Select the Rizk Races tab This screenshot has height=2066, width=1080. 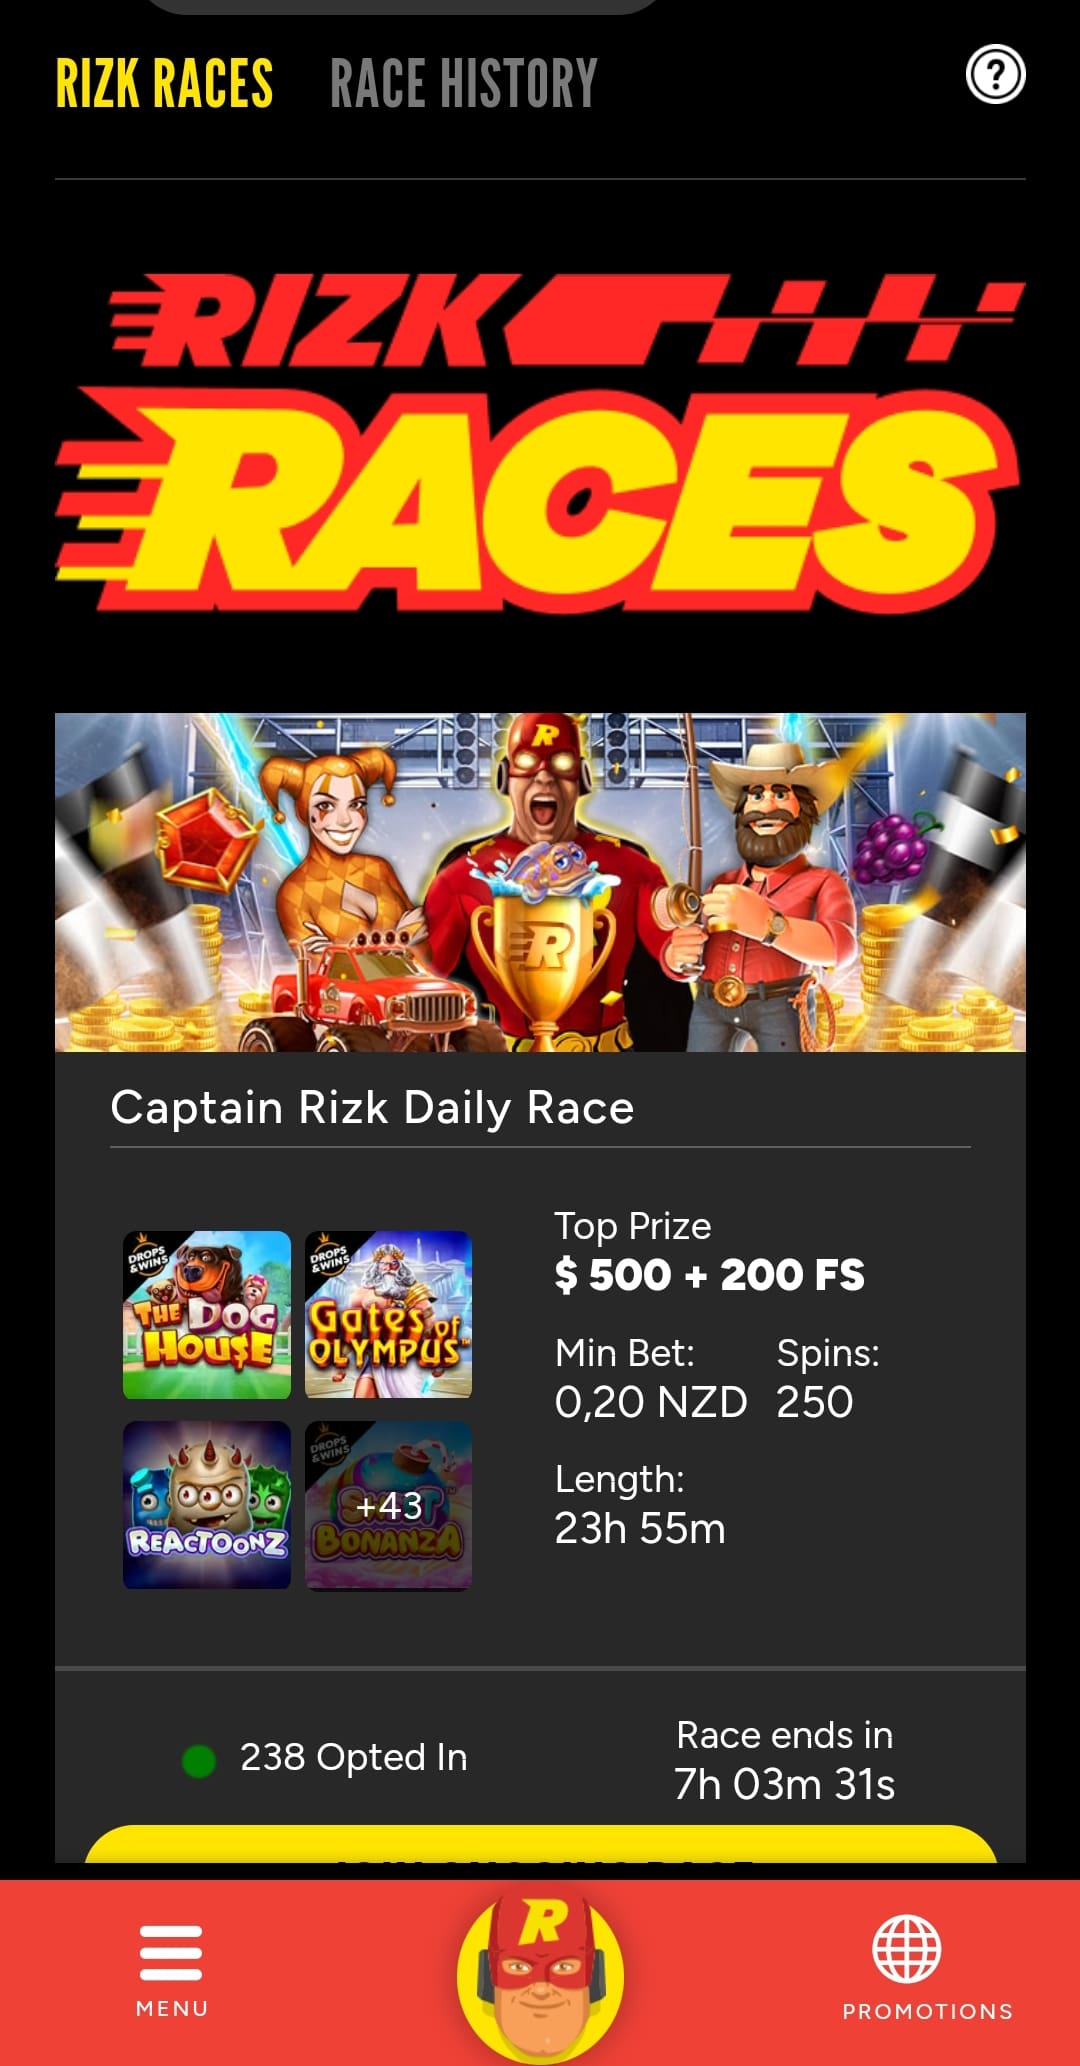pyautogui.click(x=164, y=83)
